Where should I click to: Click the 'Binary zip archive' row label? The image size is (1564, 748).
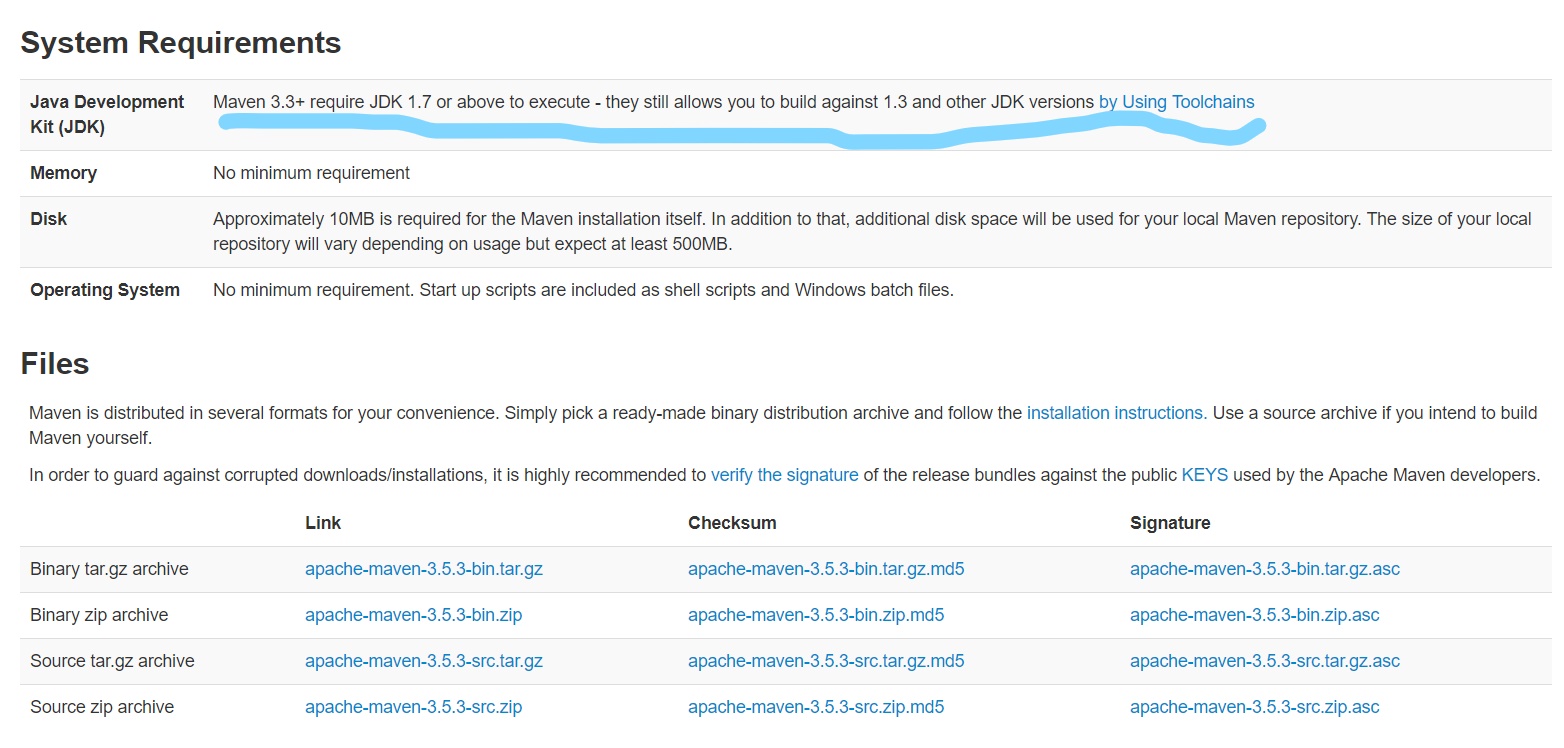pyautogui.click(x=99, y=615)
